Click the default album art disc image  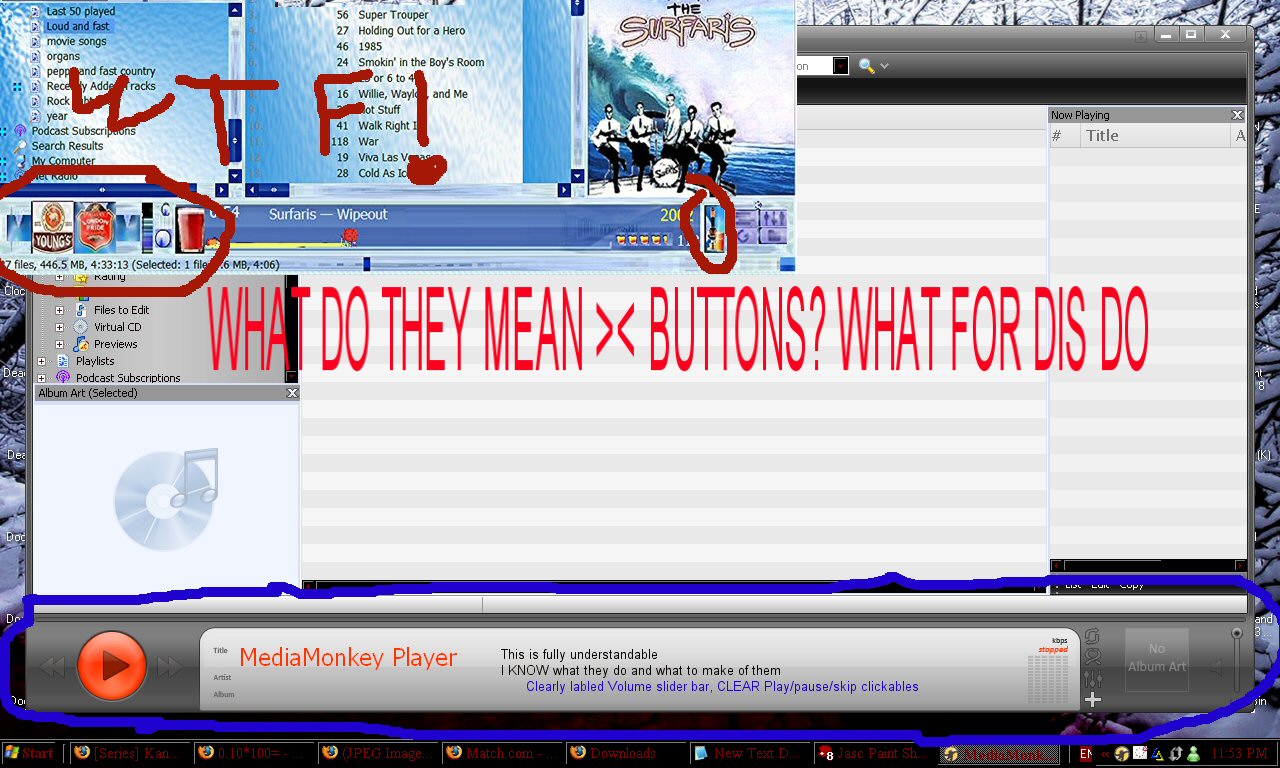pyautogui.click(x=166, y=497)
